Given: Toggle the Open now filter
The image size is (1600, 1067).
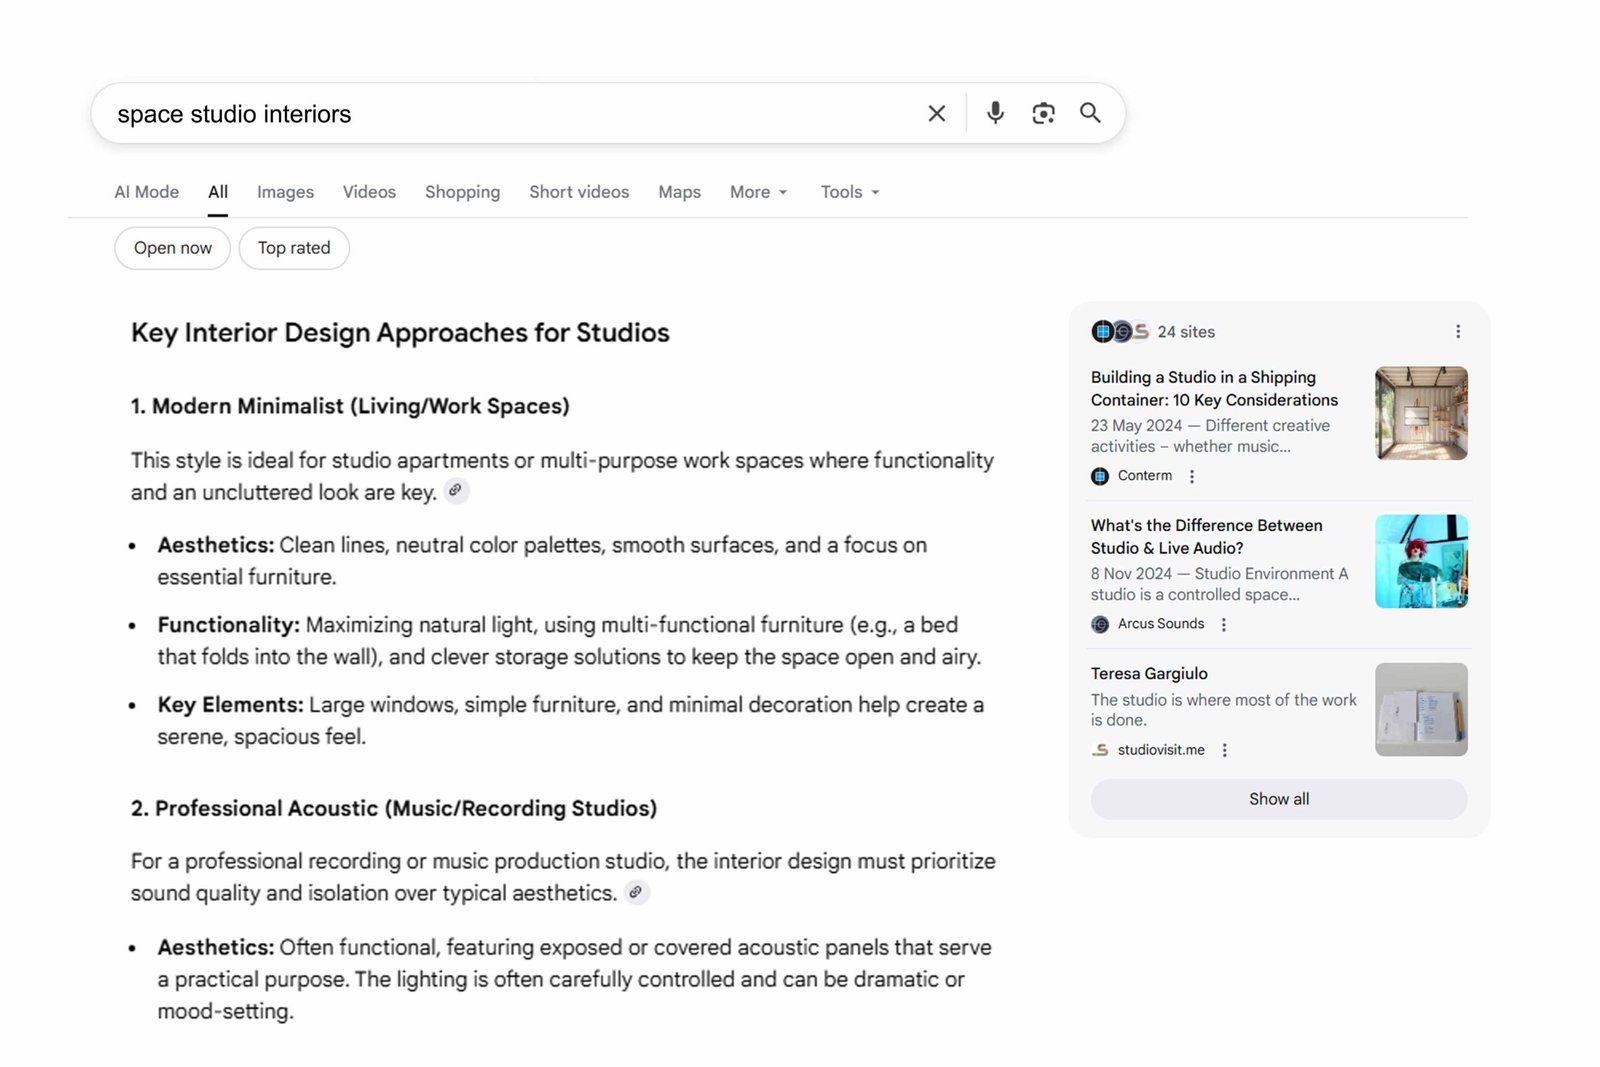Looking at the screenshot, I should pos(172,247).
